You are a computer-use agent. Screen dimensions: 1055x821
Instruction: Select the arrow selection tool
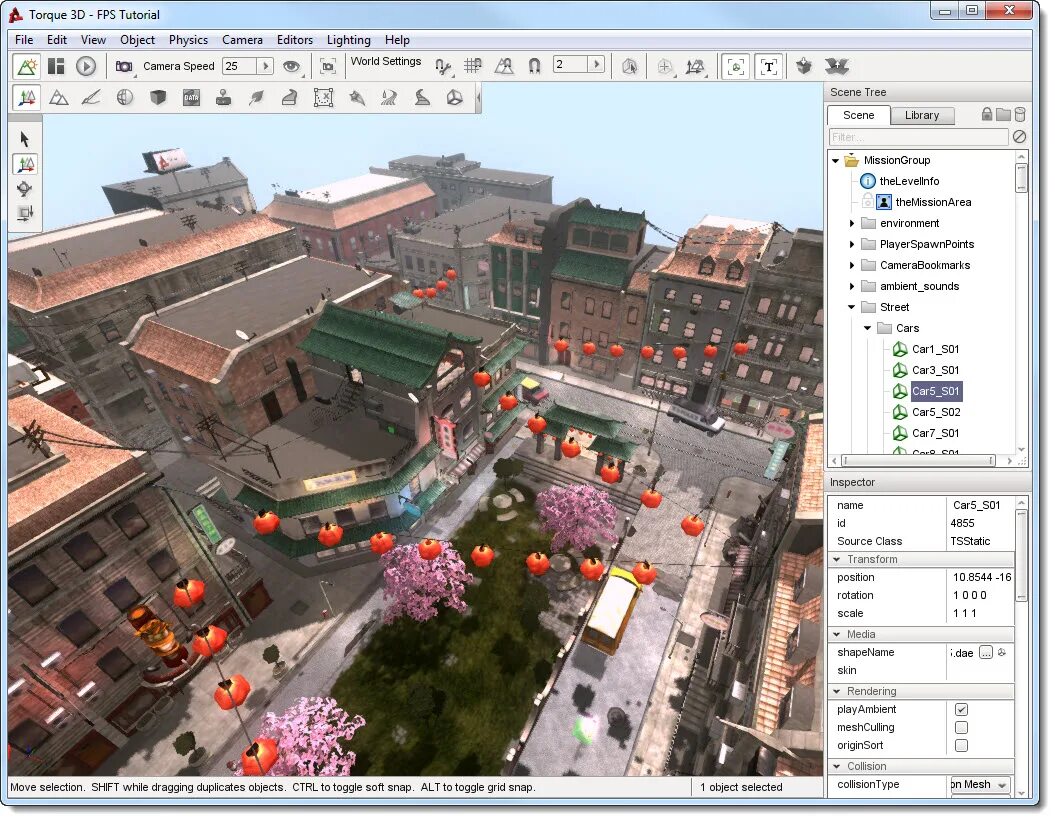[25, 138]
